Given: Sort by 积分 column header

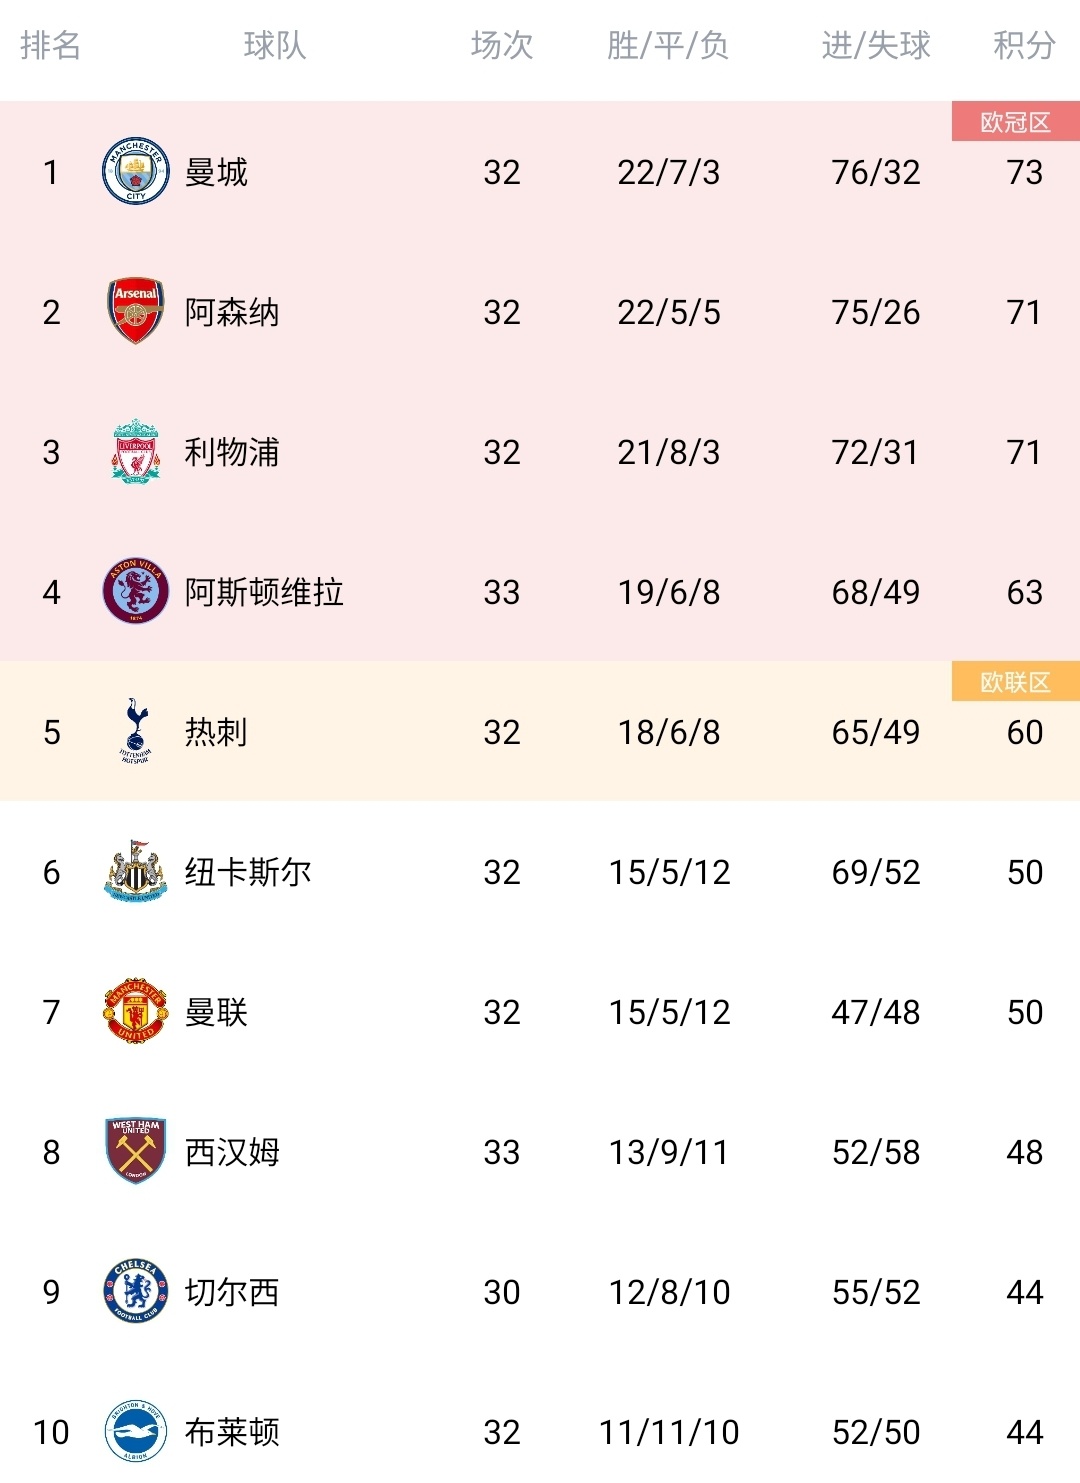Looking at the screenshot, I should (x=1024, y=45).
